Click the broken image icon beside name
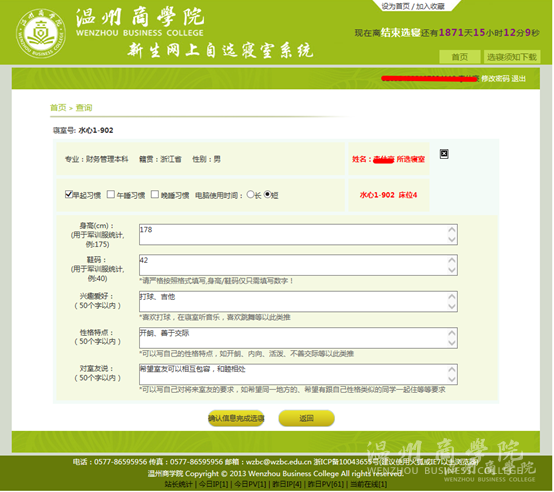Viewport: 554px width, 492px height. [x=444, y=154]
